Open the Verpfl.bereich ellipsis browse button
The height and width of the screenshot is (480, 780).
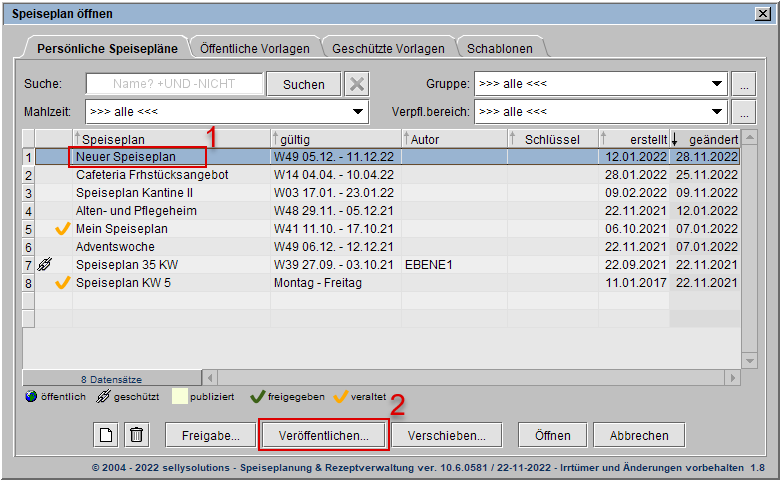pyautogui.click(x=742, y=112)
